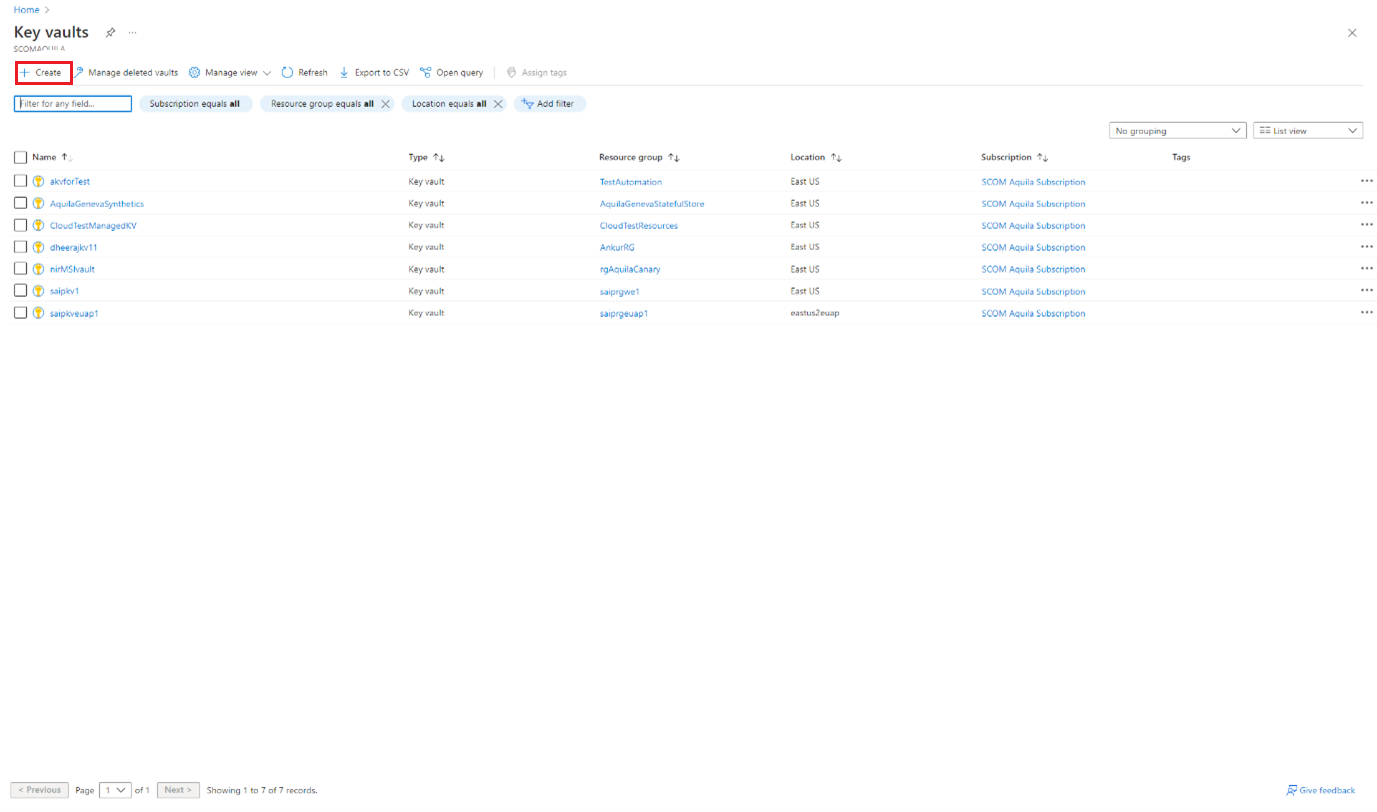
Task: Click the Add filter pill
Action: coord(550,104)
